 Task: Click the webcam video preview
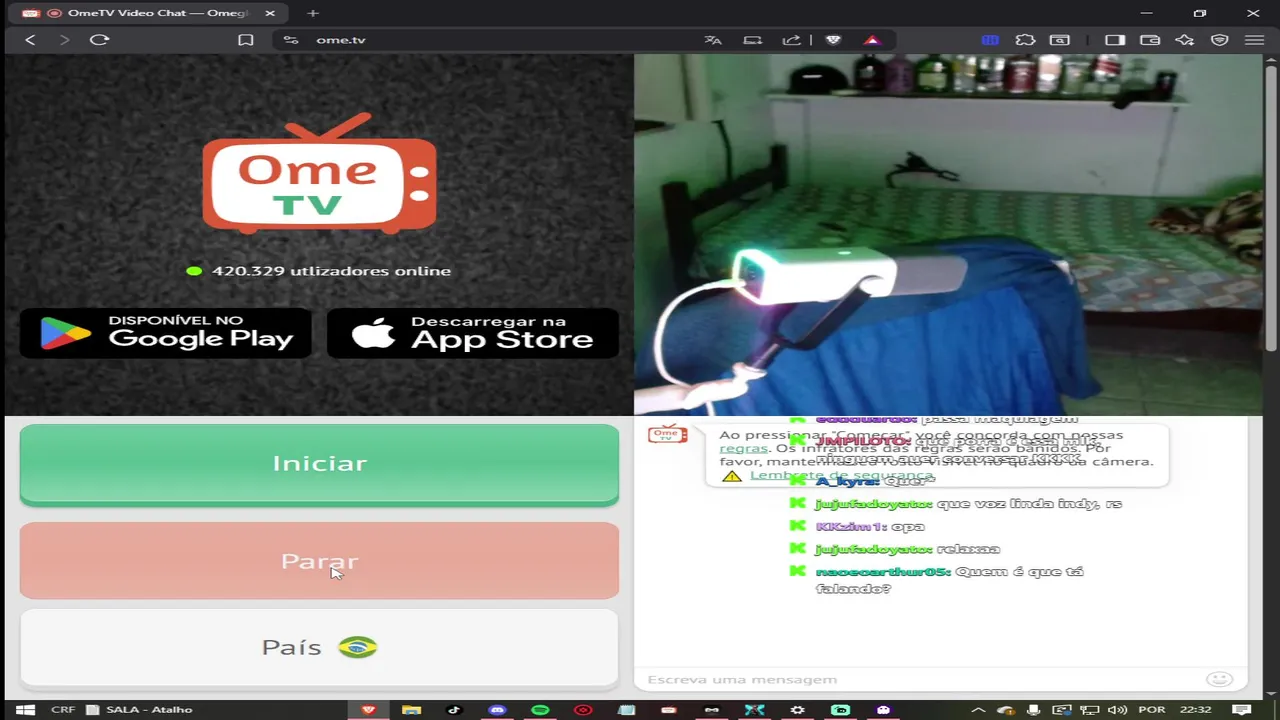pos(948,234)
